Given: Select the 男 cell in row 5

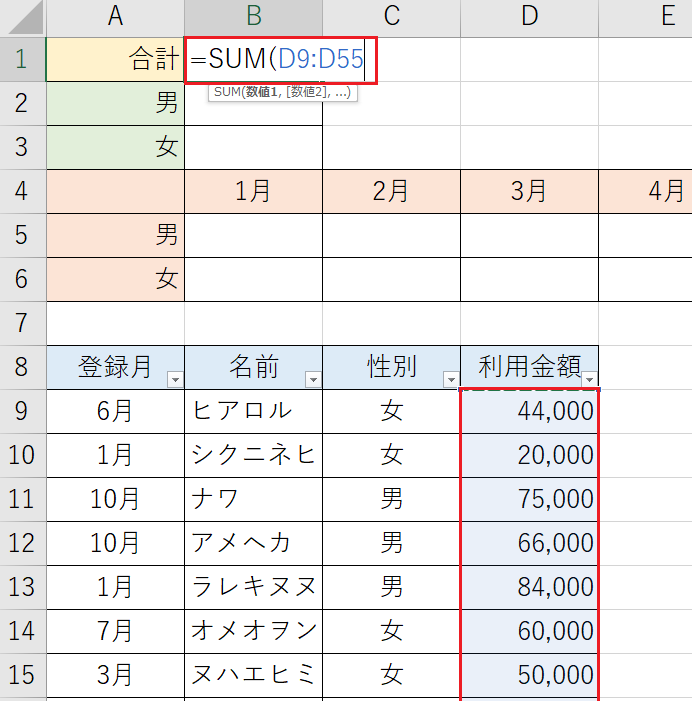Looking at the screenshot, I should (x=115, y=235).
